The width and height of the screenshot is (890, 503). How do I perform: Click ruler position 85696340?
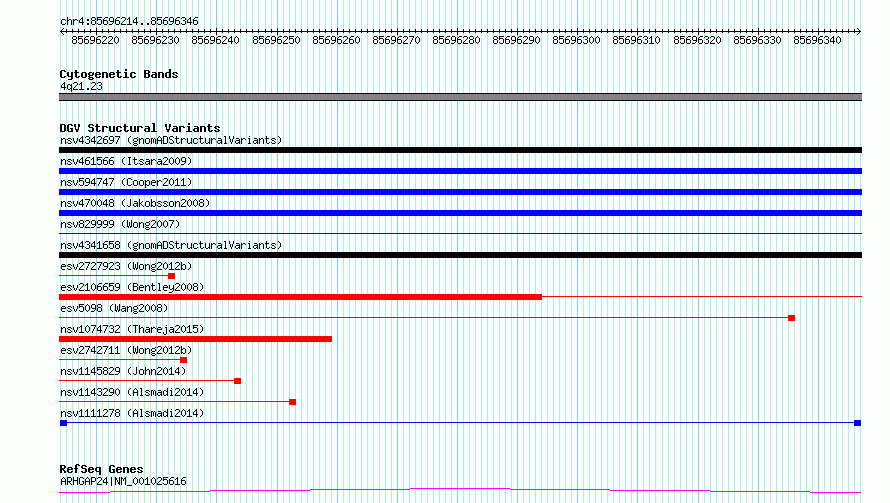(x=817, y=40)
